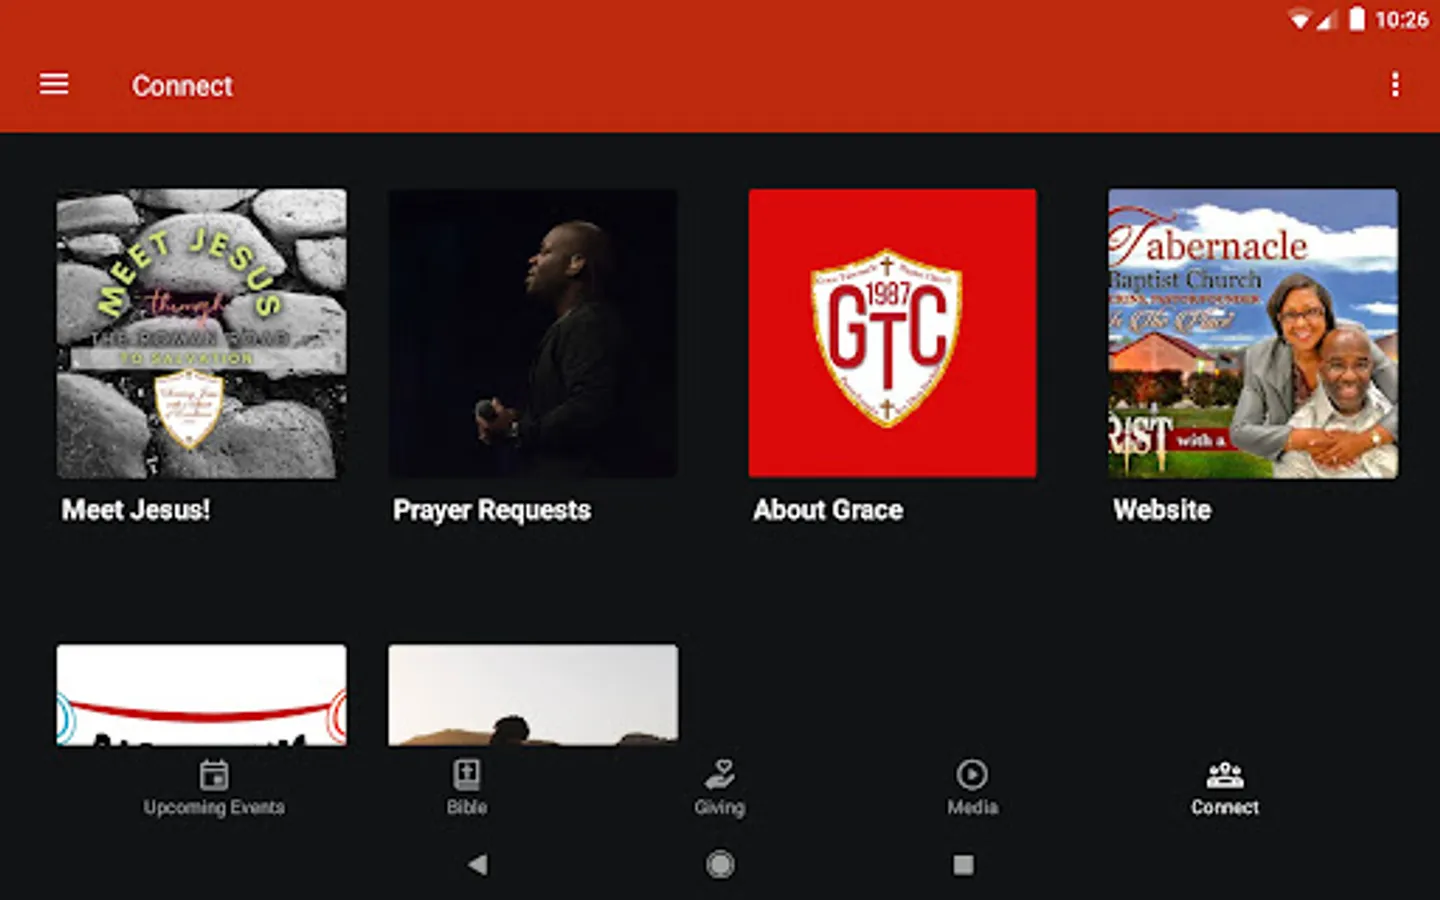Select the 'About Grace' label
1440x900 pixels.
(828, 510)
